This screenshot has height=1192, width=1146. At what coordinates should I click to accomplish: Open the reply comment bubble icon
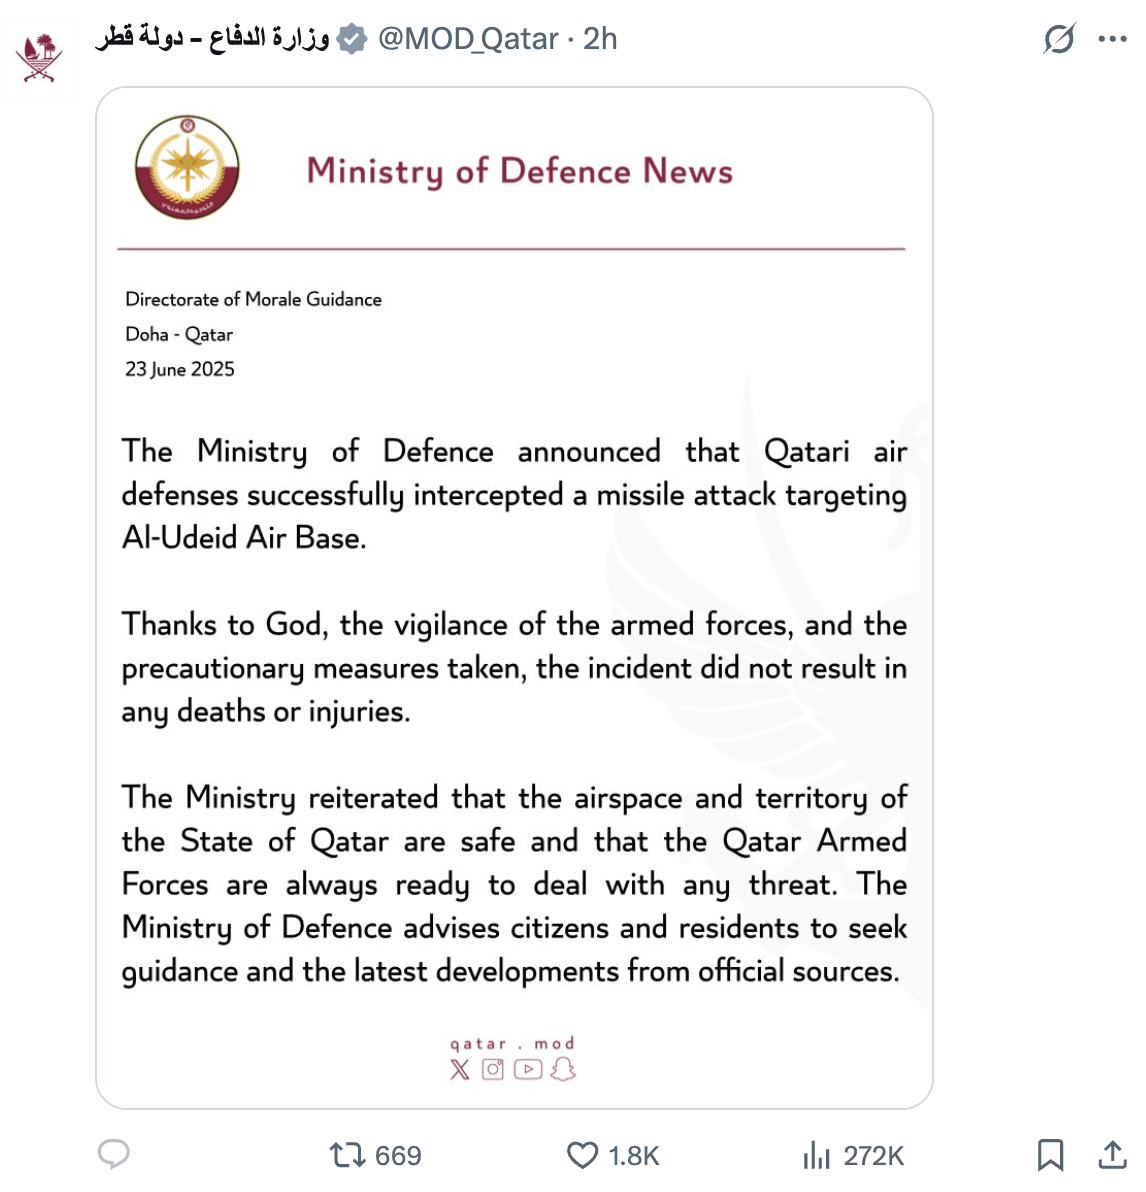(114, 1154)
